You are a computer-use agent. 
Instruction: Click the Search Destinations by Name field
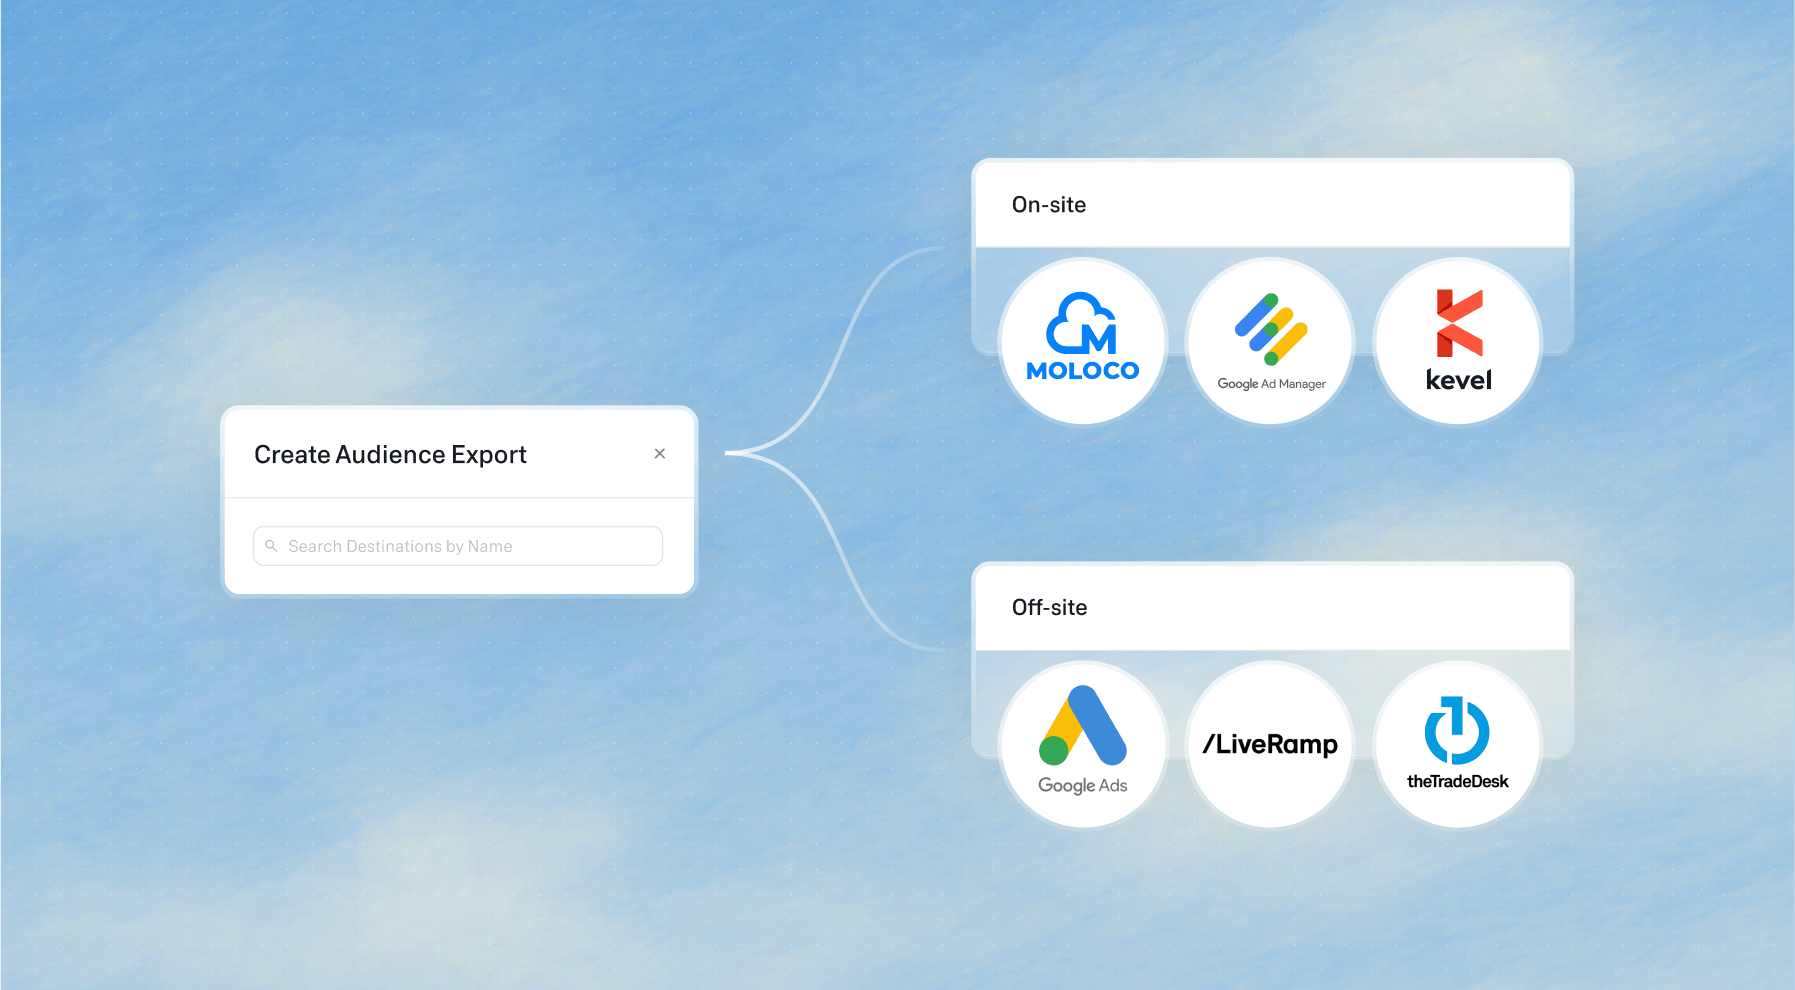tap(458, 546)
